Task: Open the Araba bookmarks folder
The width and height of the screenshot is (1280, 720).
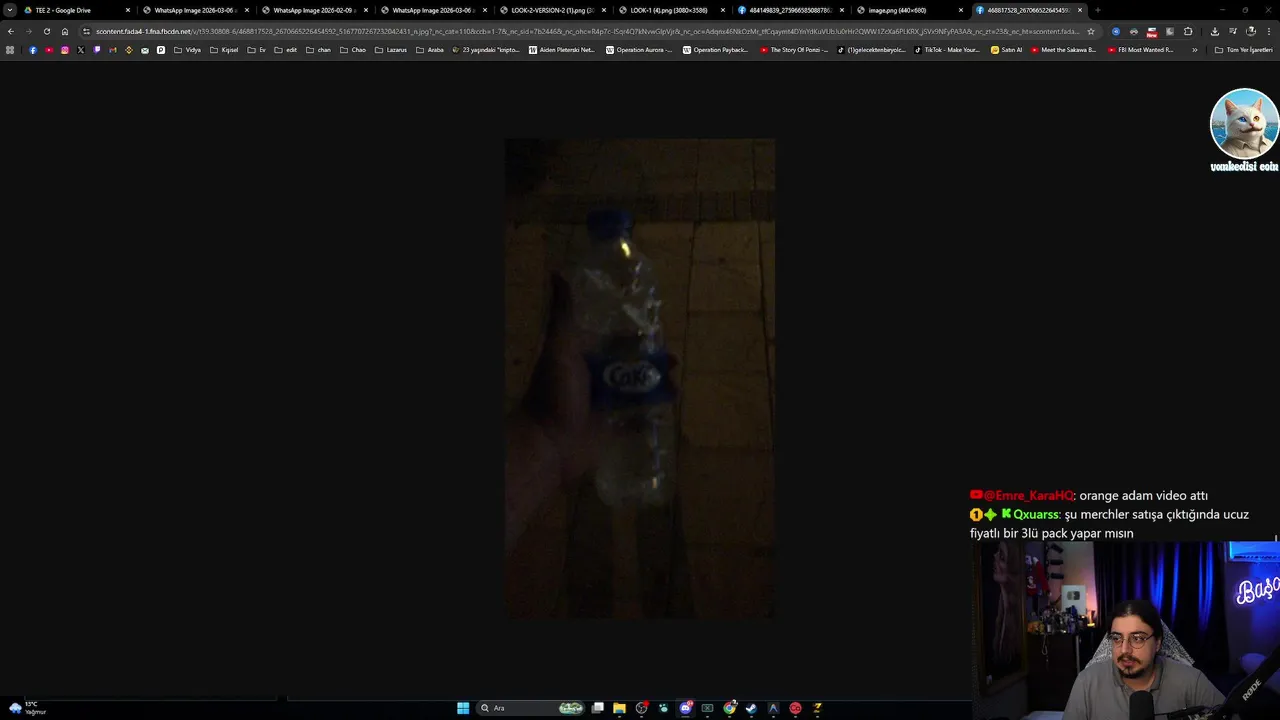Action: click(430, 50)
